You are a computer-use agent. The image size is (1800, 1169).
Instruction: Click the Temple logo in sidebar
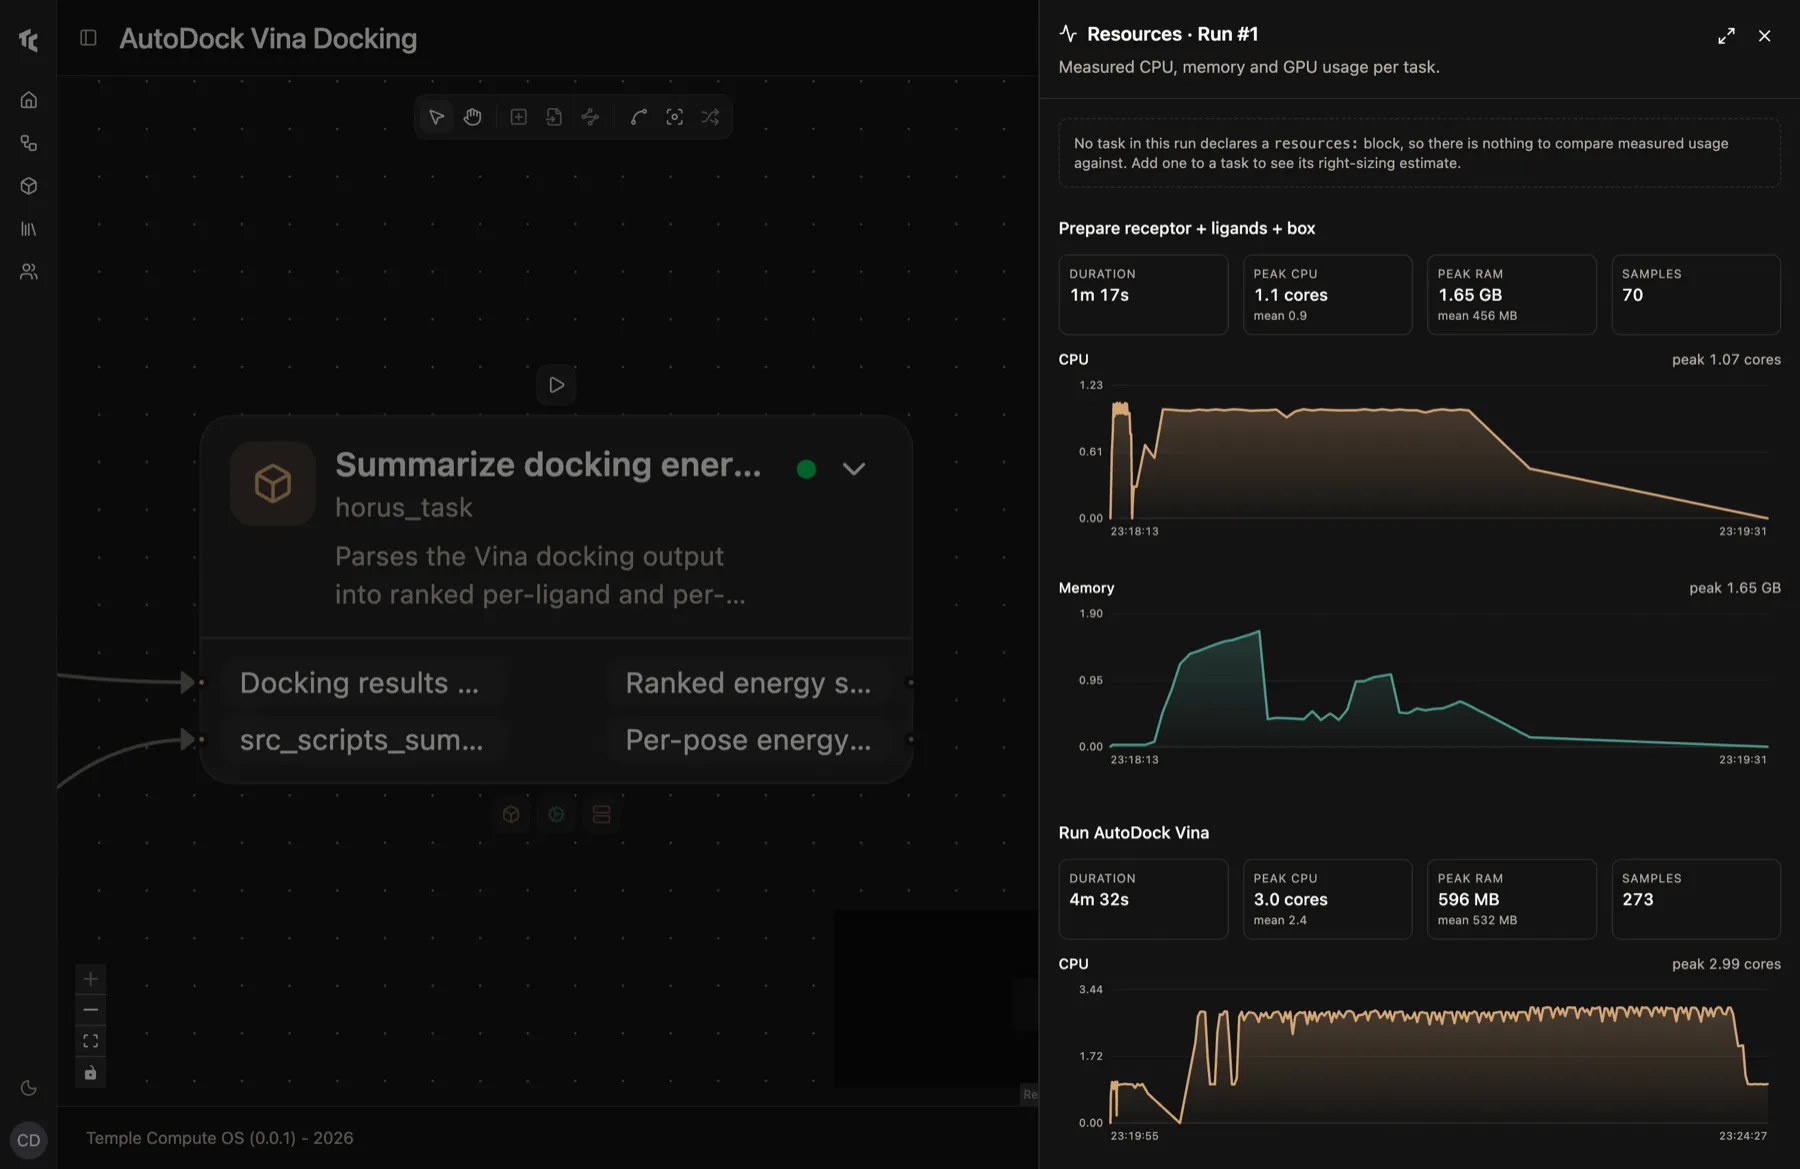click(29, 40)
